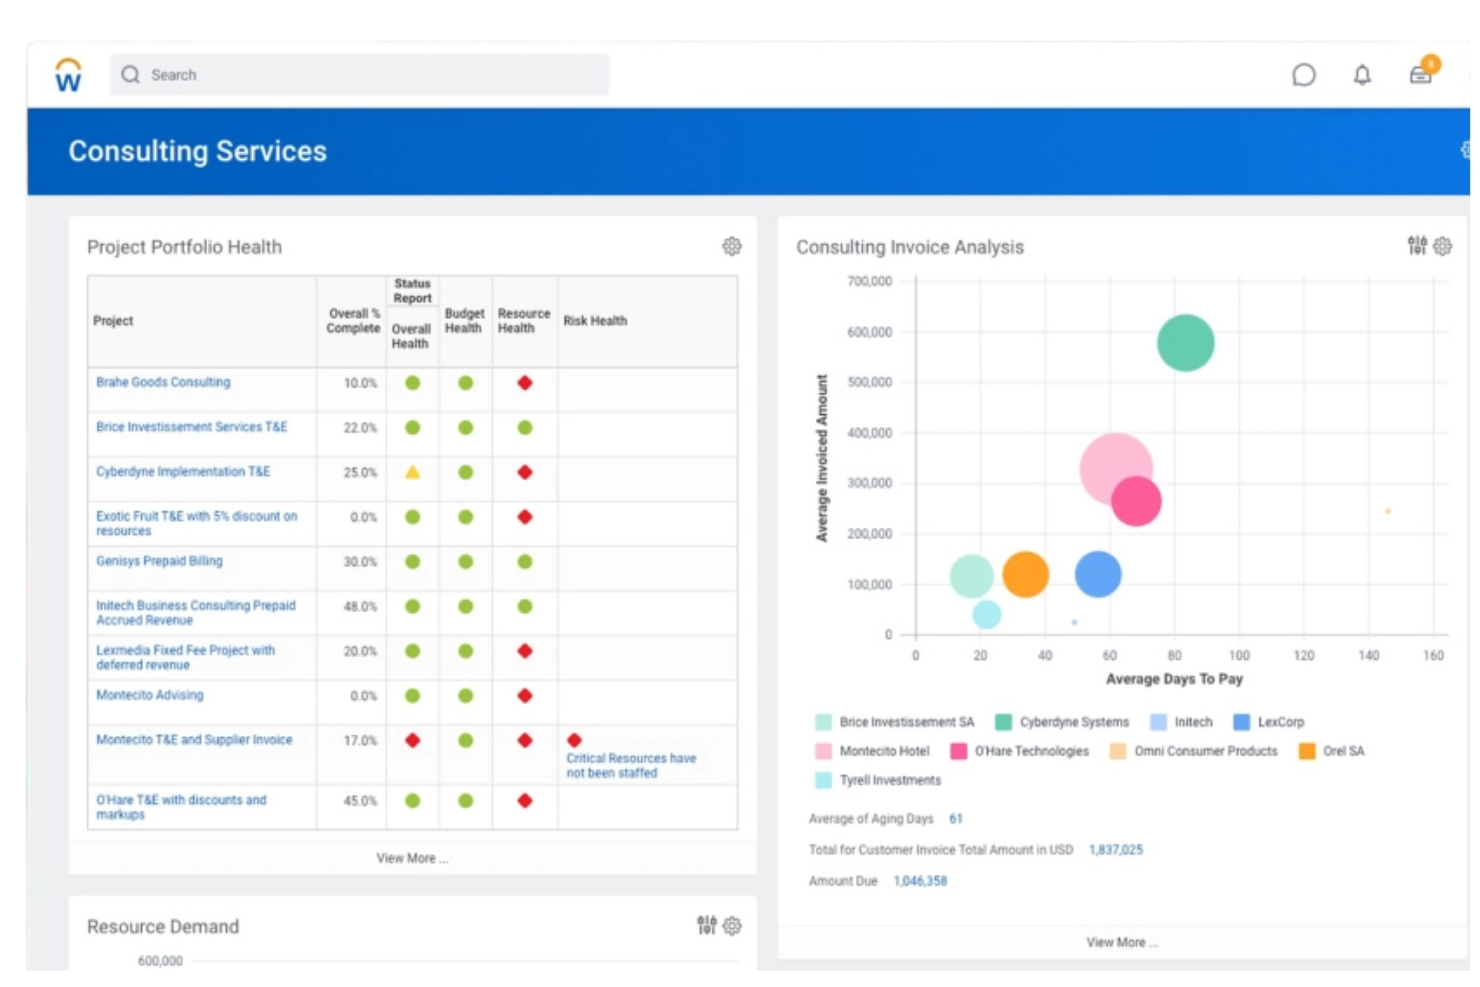Open Montecito T&E and Supplier Invoice project
Image resolution: width=1480 pixels, height=987 pixels.
click(194, 740)
